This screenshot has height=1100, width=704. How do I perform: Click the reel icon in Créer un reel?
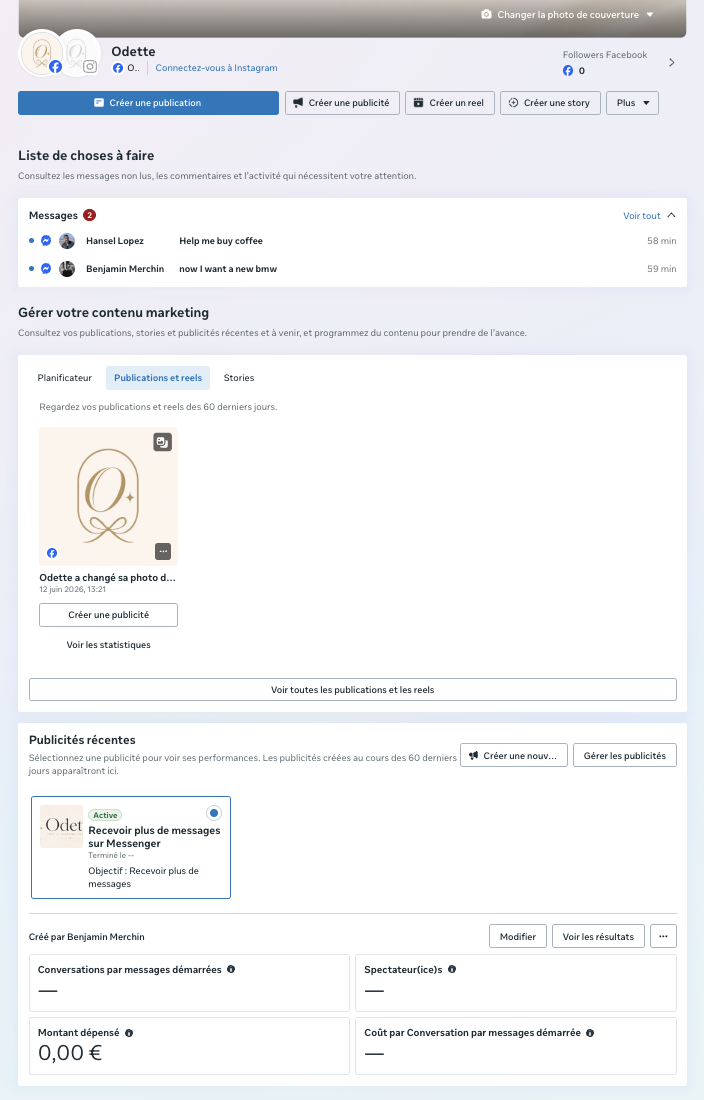pyautogui.click(x=418, y=103)
